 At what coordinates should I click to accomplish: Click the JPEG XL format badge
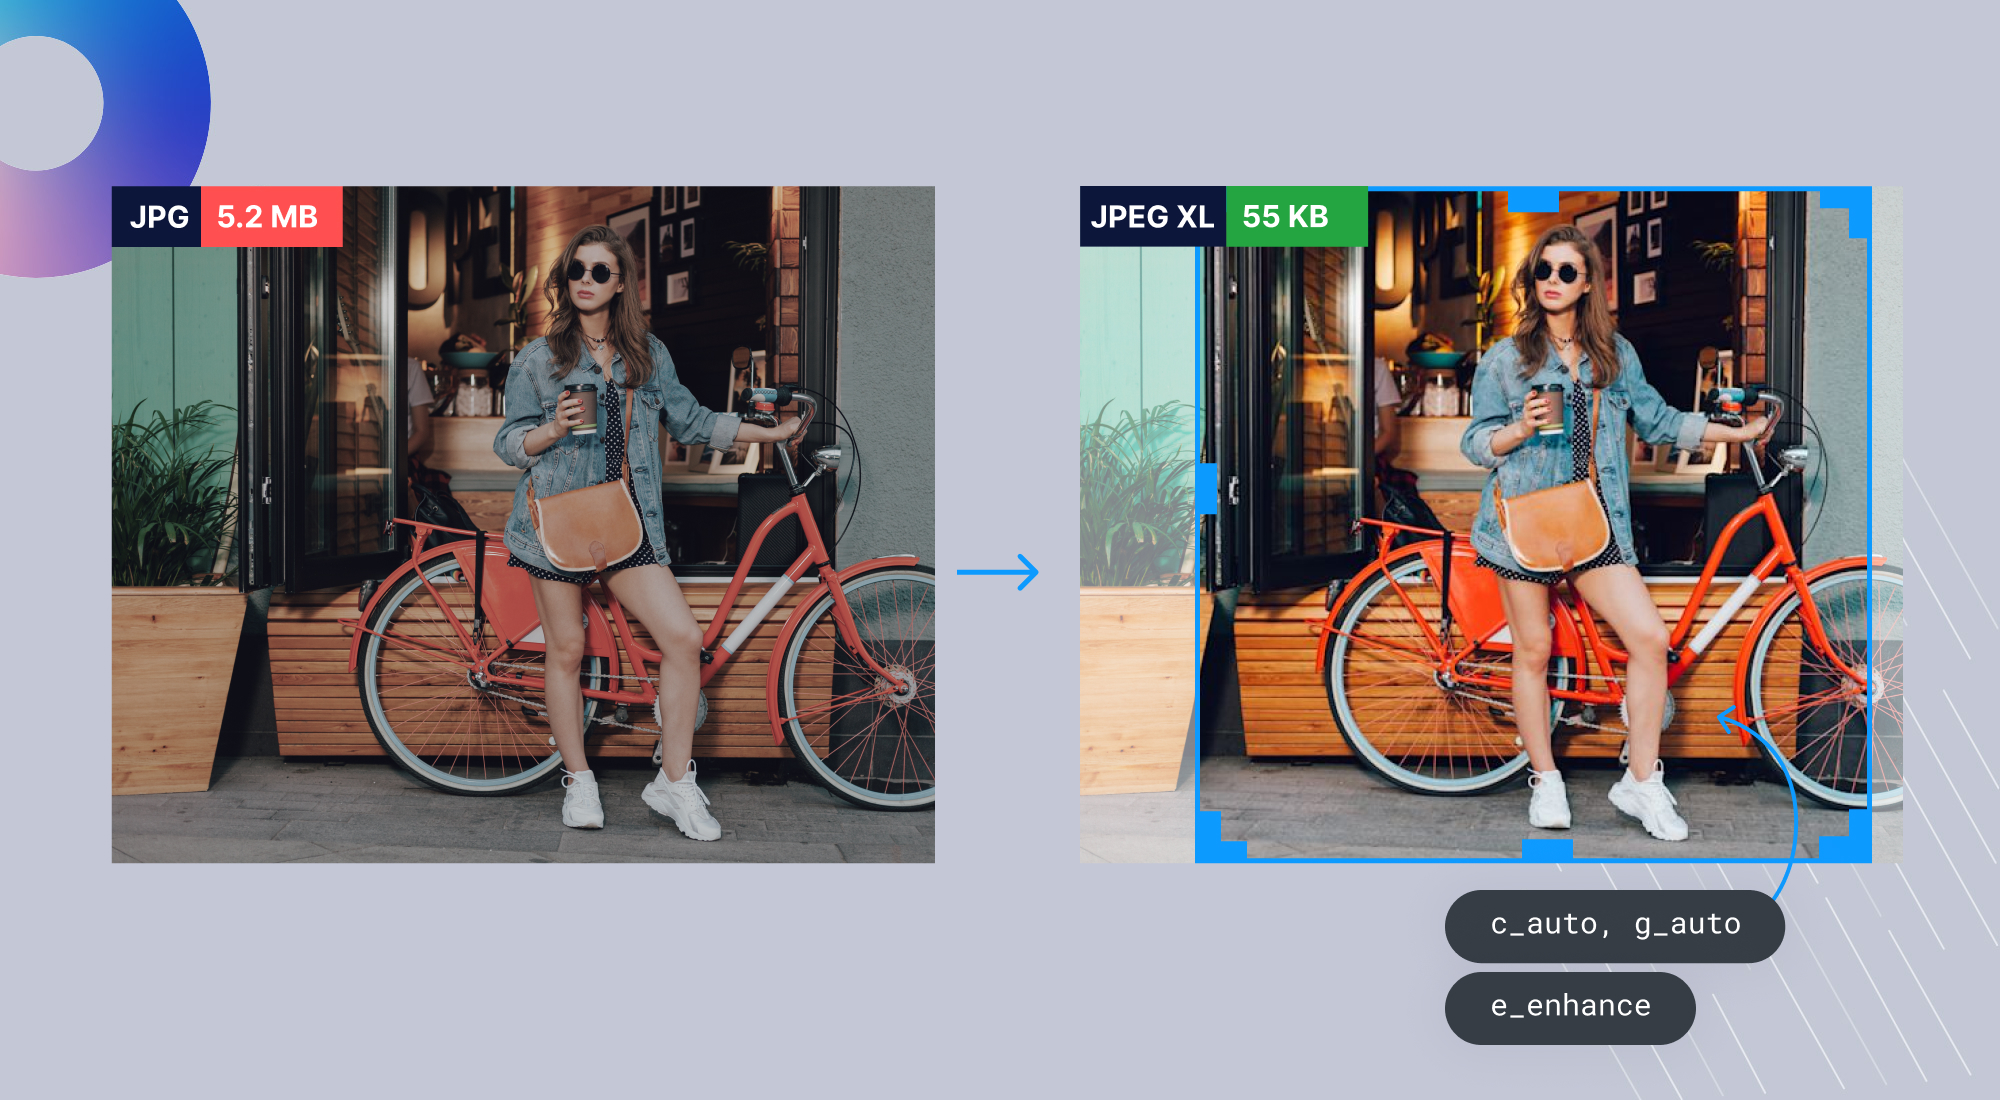pos(1152,214)
